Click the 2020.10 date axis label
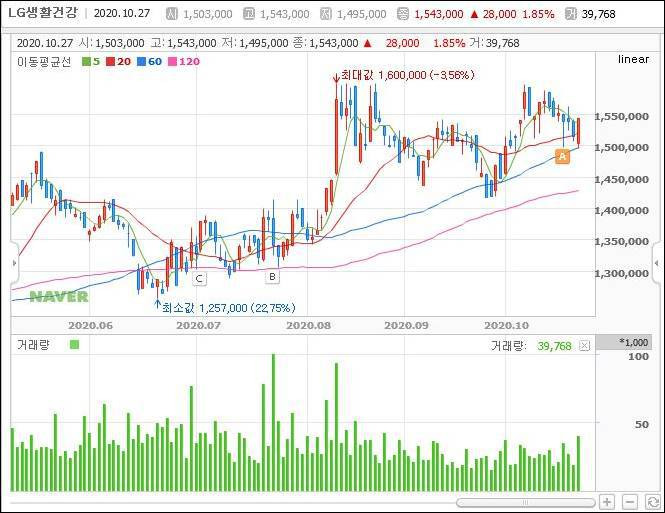This screenshot has height=513, width=665. 506,326
